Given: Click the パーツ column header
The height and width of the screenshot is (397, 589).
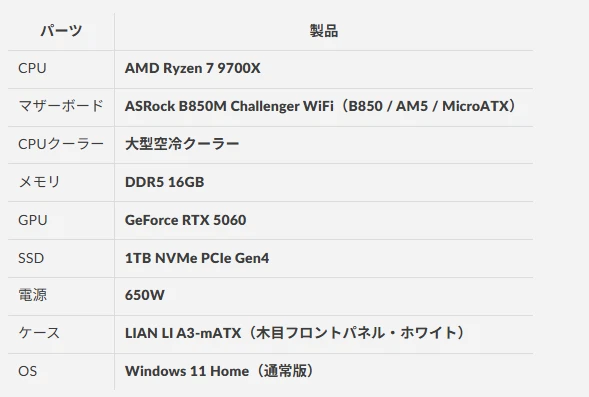Looking at the screenshot, I should pos(61,30).
